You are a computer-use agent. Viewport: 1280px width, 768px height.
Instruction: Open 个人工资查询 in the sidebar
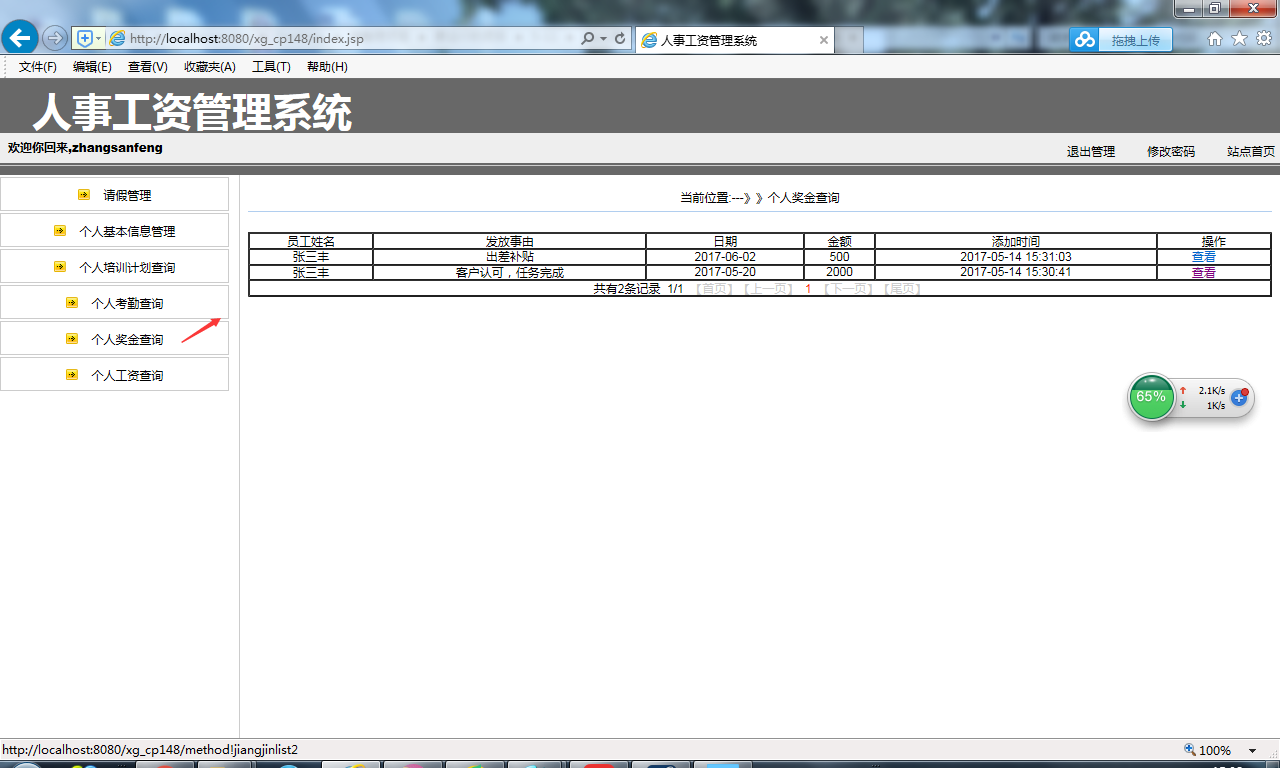click(x=127, y=376)
